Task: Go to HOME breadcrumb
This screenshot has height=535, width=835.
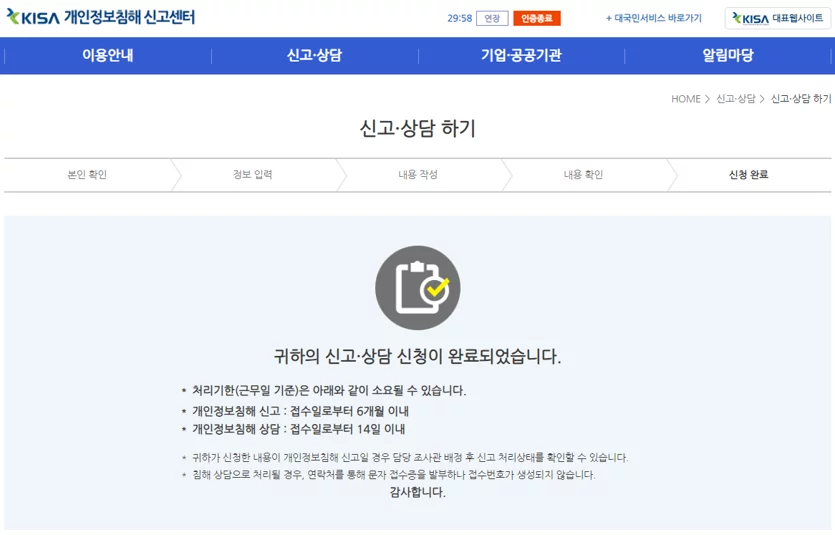Action: coord(685,99)
